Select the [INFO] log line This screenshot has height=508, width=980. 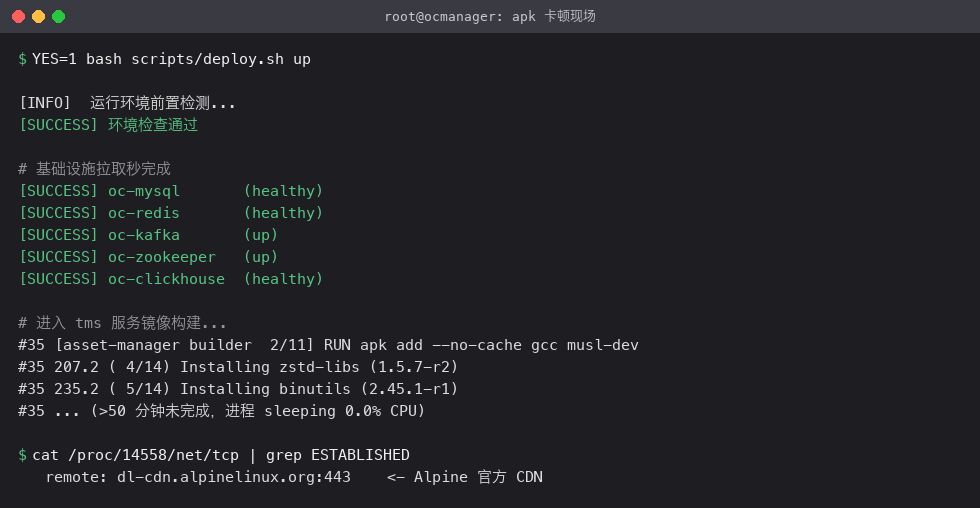coord(128,103)
